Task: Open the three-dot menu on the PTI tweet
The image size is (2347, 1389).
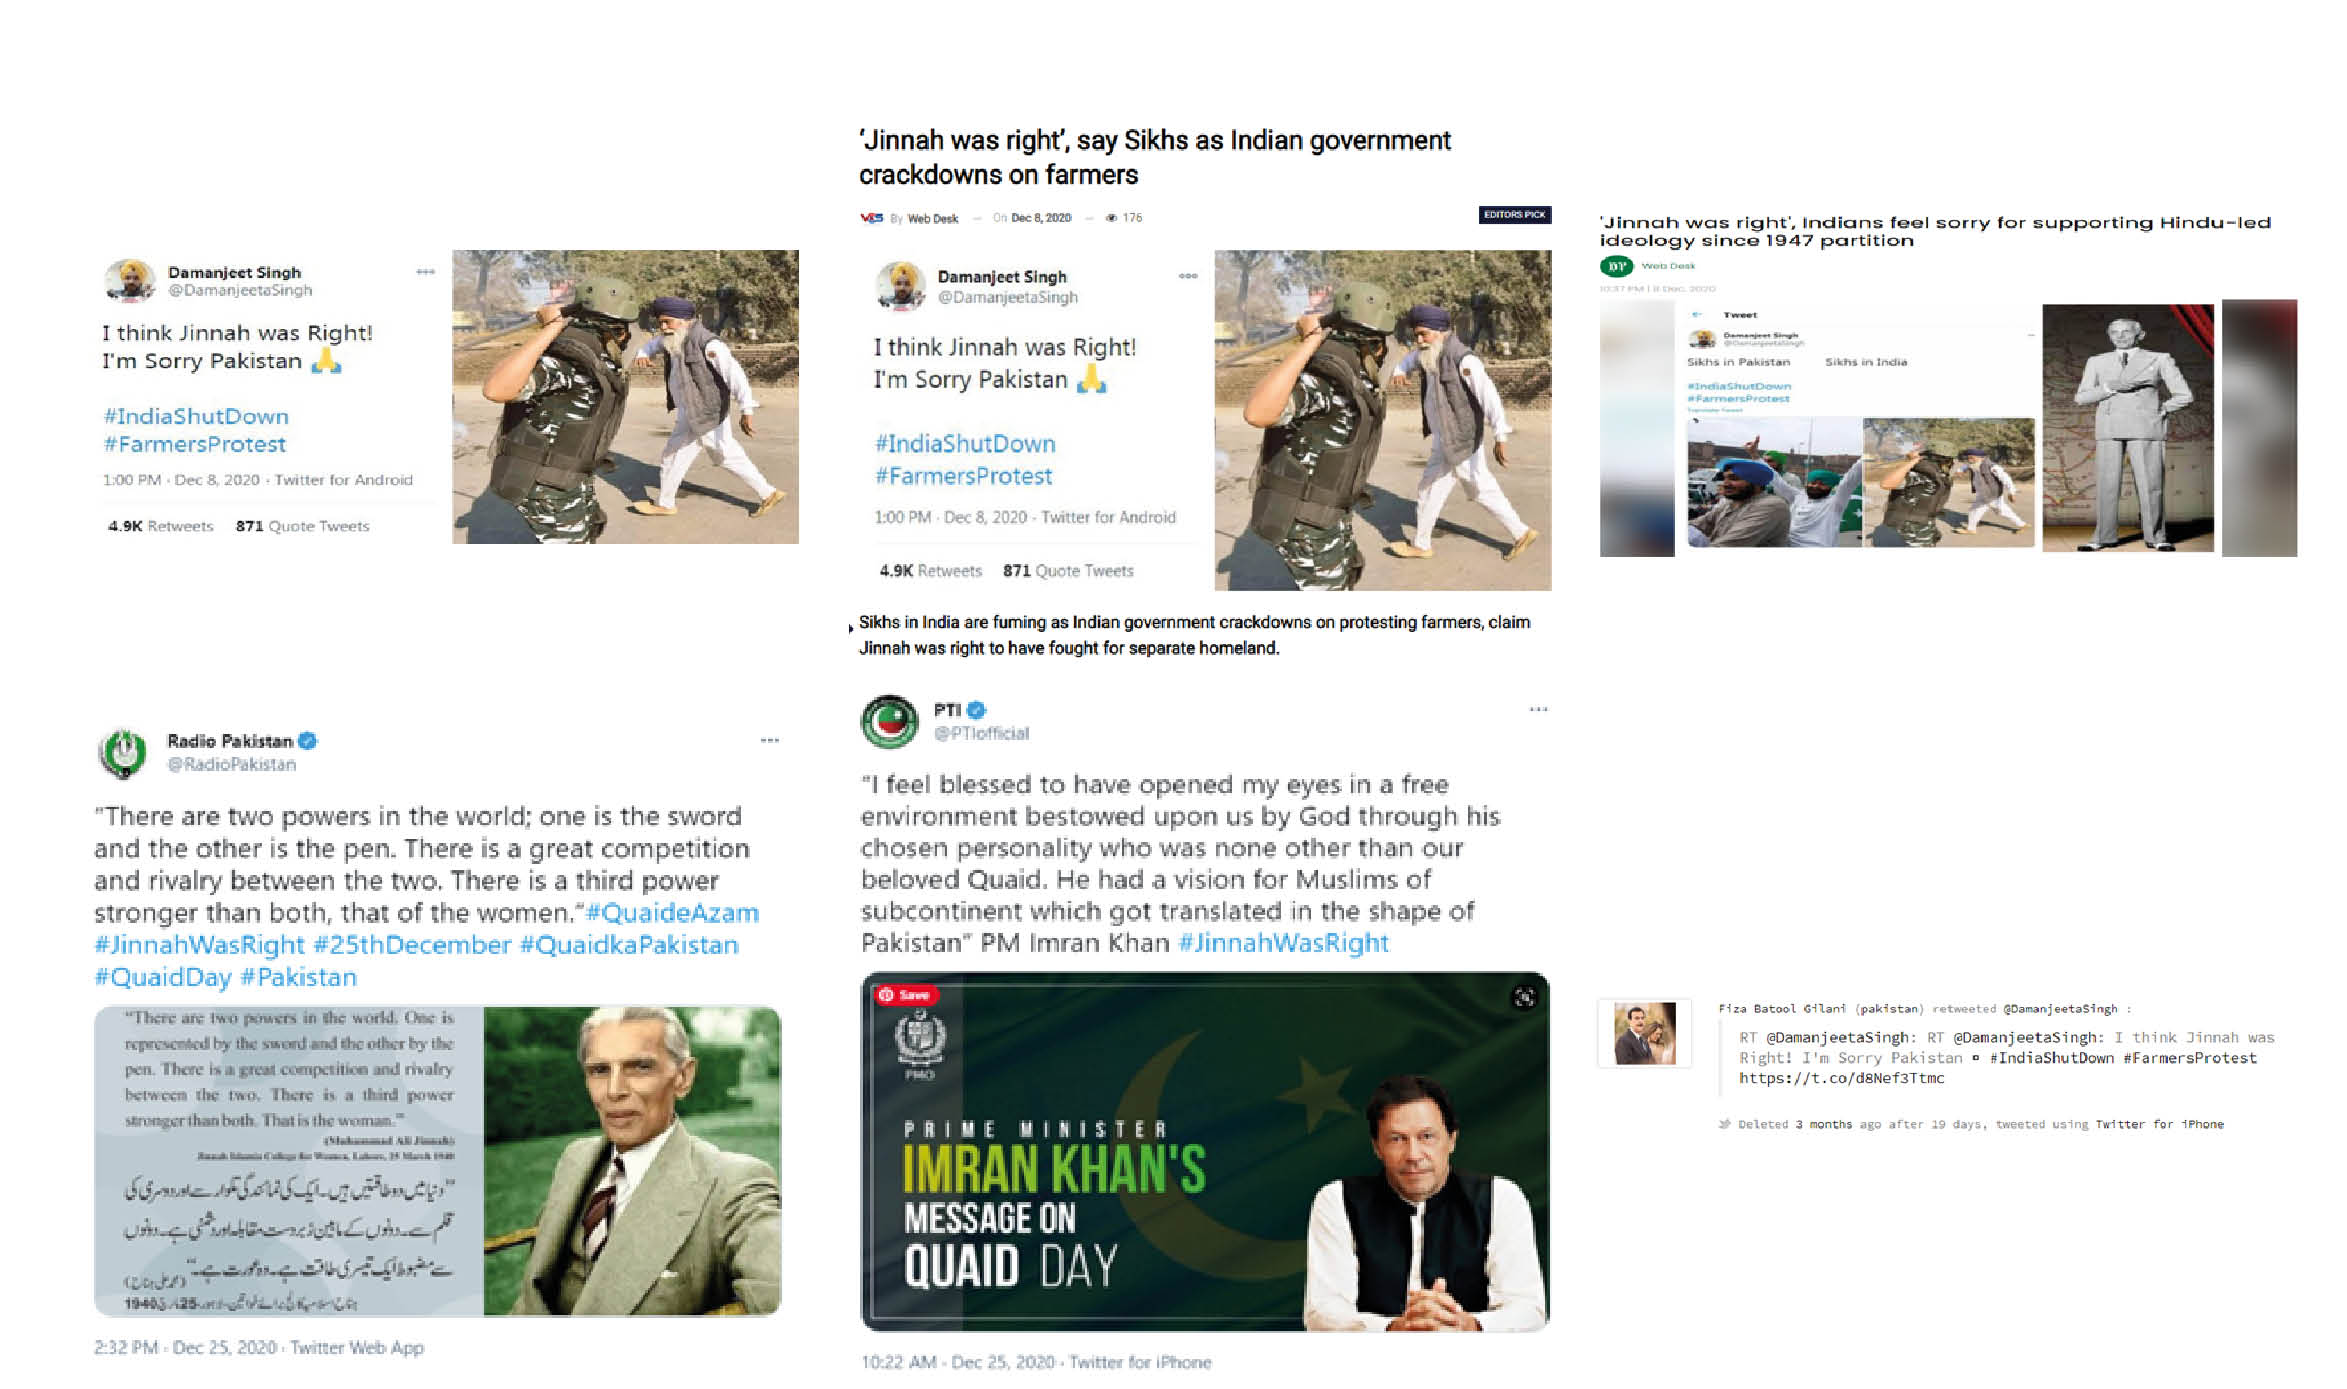Action: [1538, 709]
